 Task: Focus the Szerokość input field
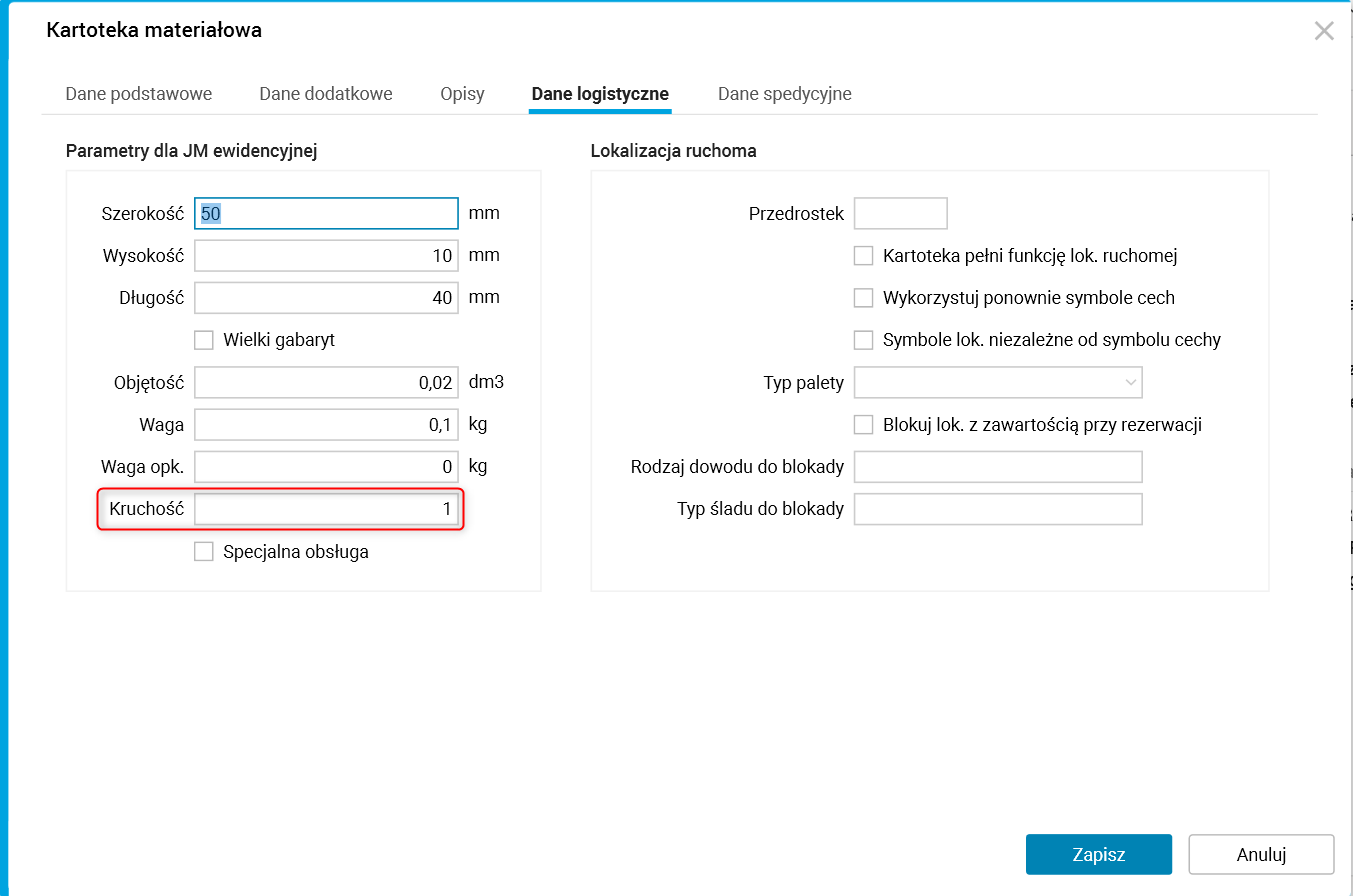tap(326, 214)
